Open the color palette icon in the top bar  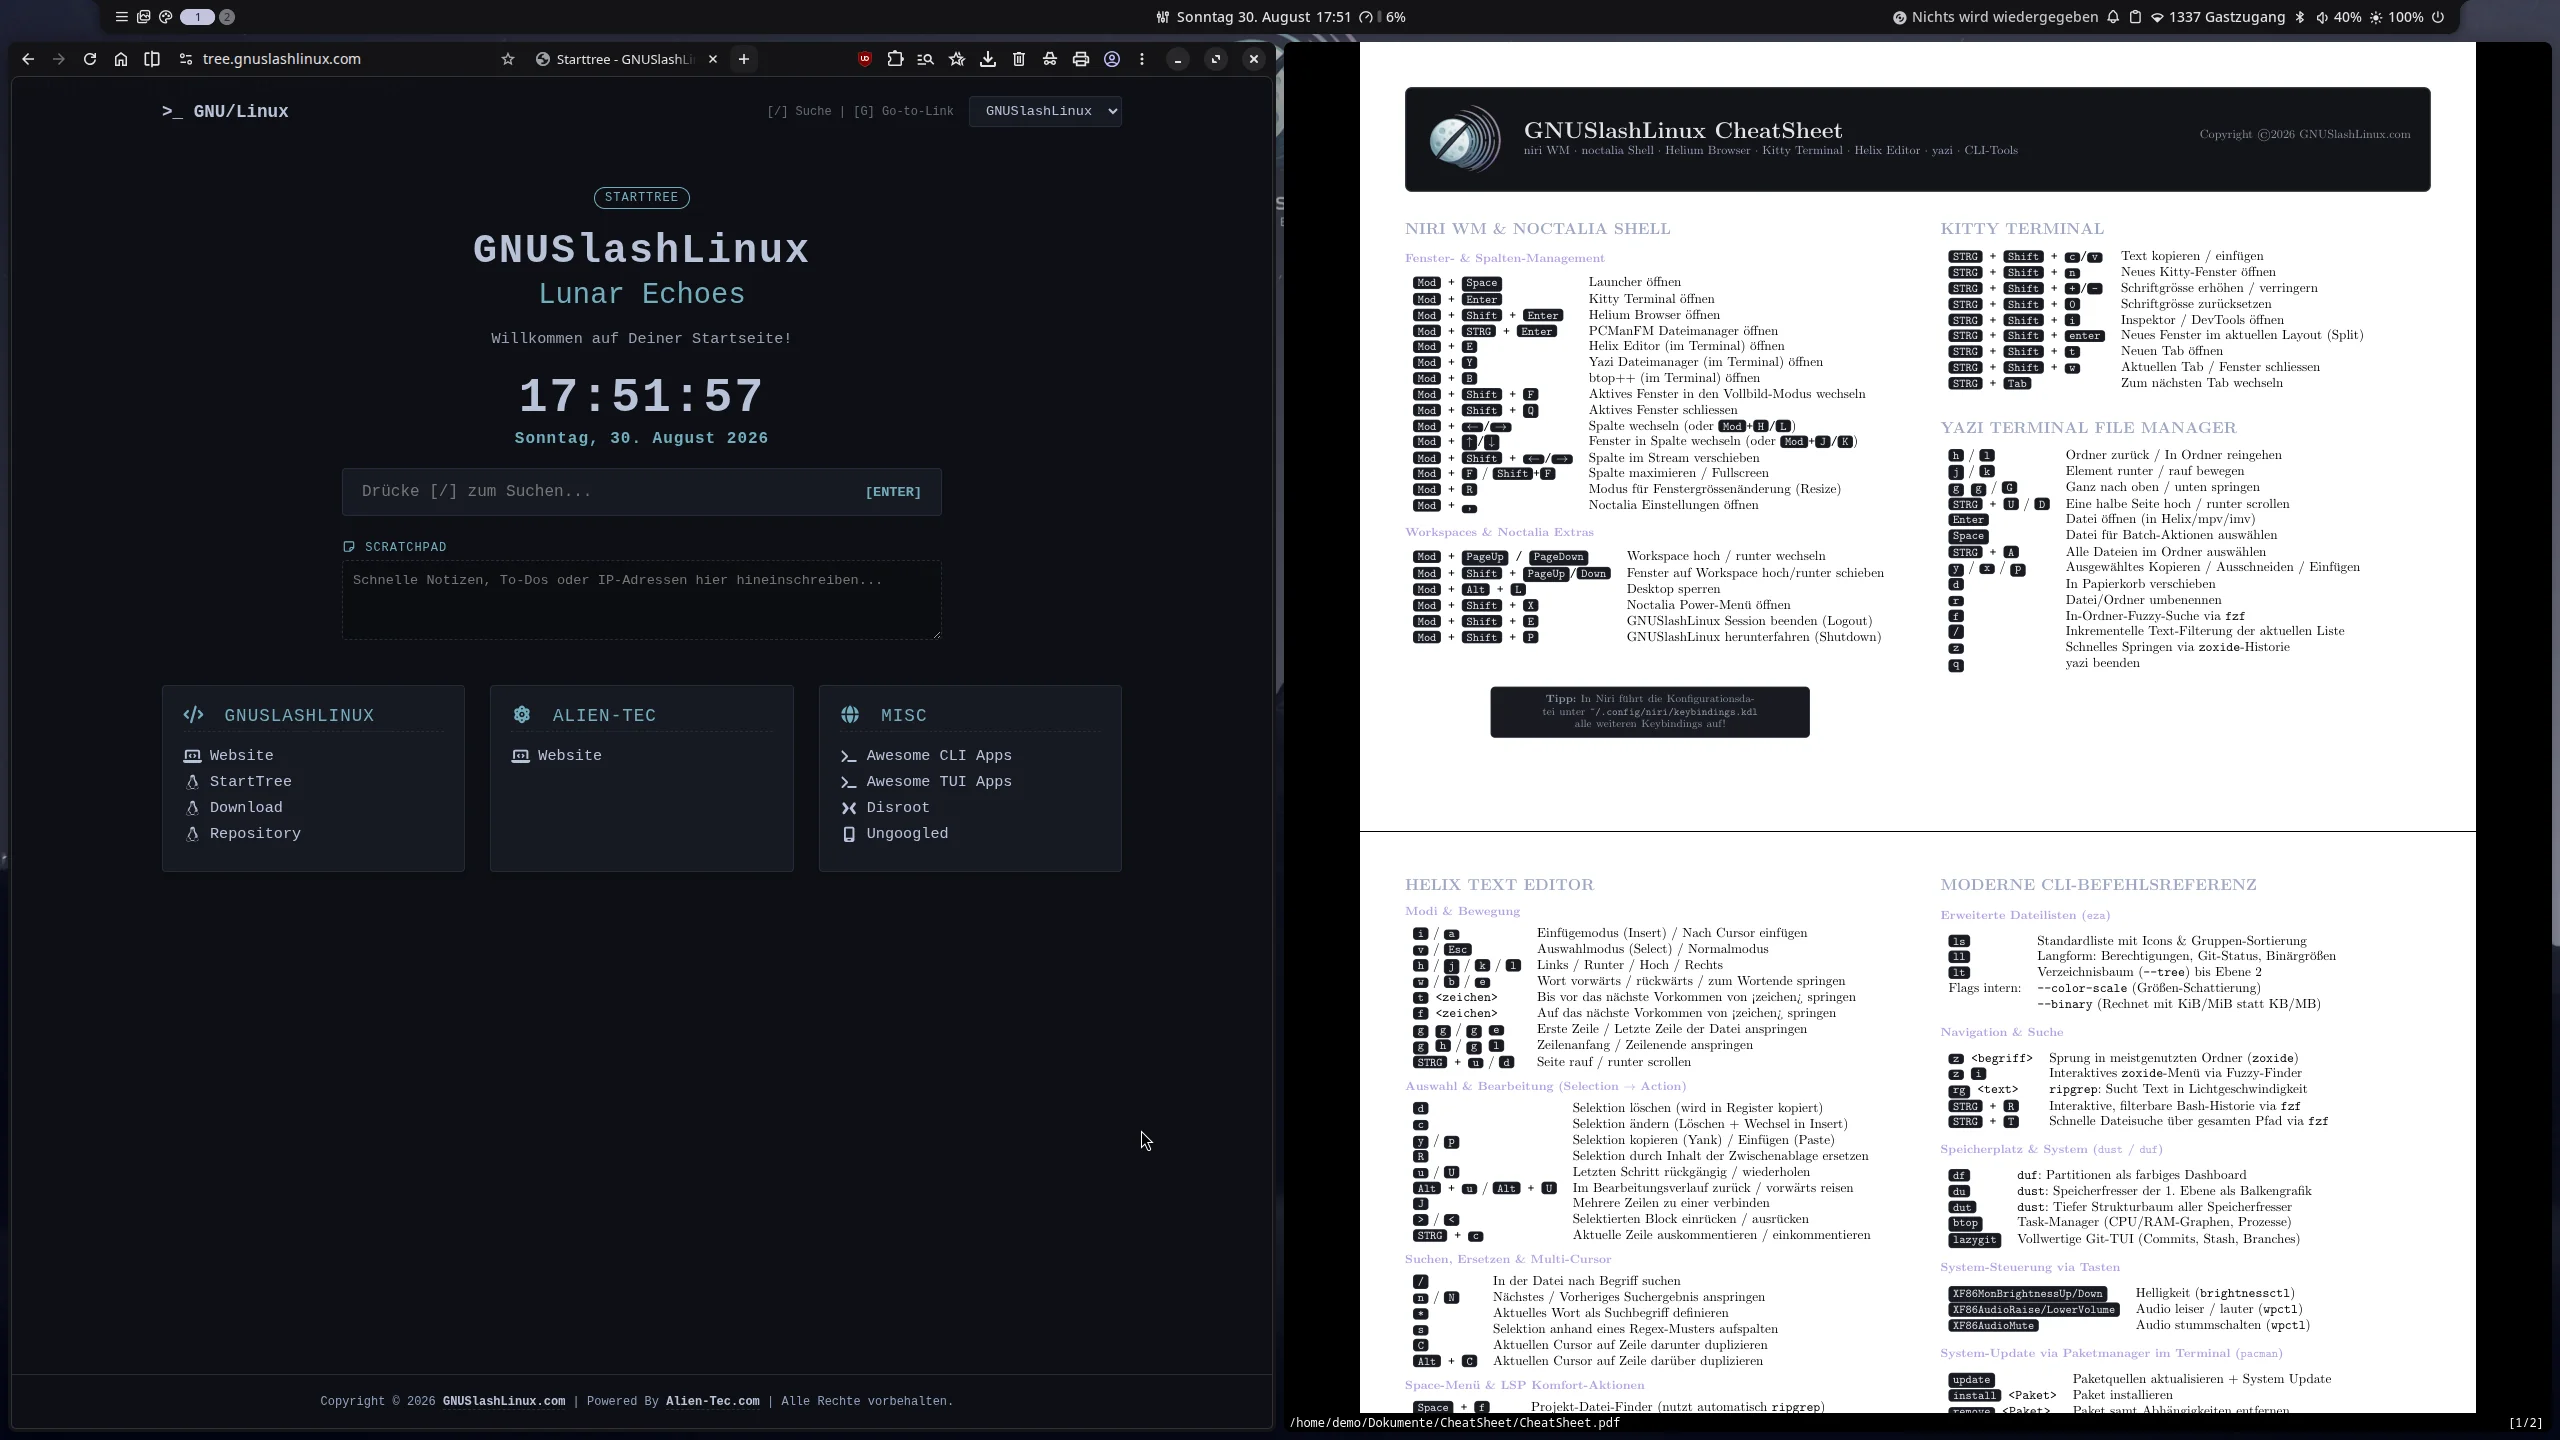click(166, 17)
